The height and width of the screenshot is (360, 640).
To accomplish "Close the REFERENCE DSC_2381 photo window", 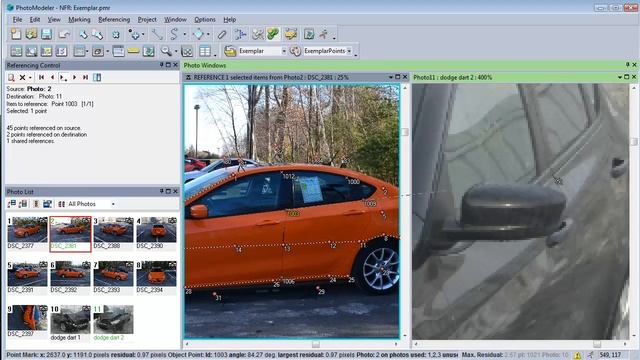I will click(x=405, y=77).
